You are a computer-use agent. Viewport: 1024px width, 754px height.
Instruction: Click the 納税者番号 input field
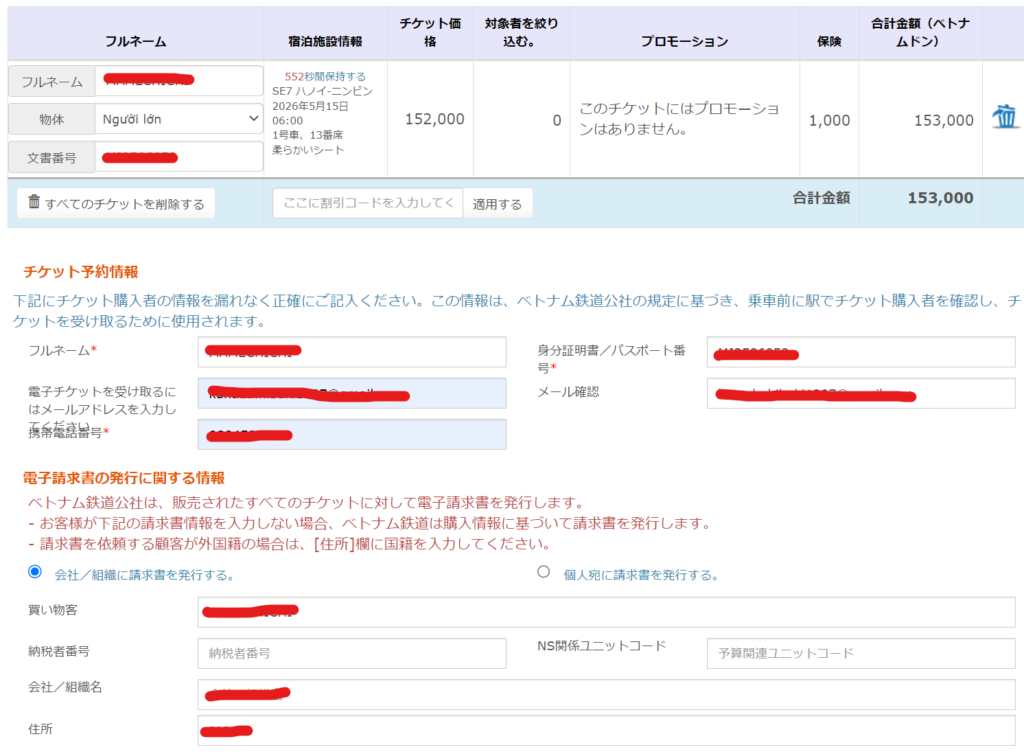tap(351, 653)
